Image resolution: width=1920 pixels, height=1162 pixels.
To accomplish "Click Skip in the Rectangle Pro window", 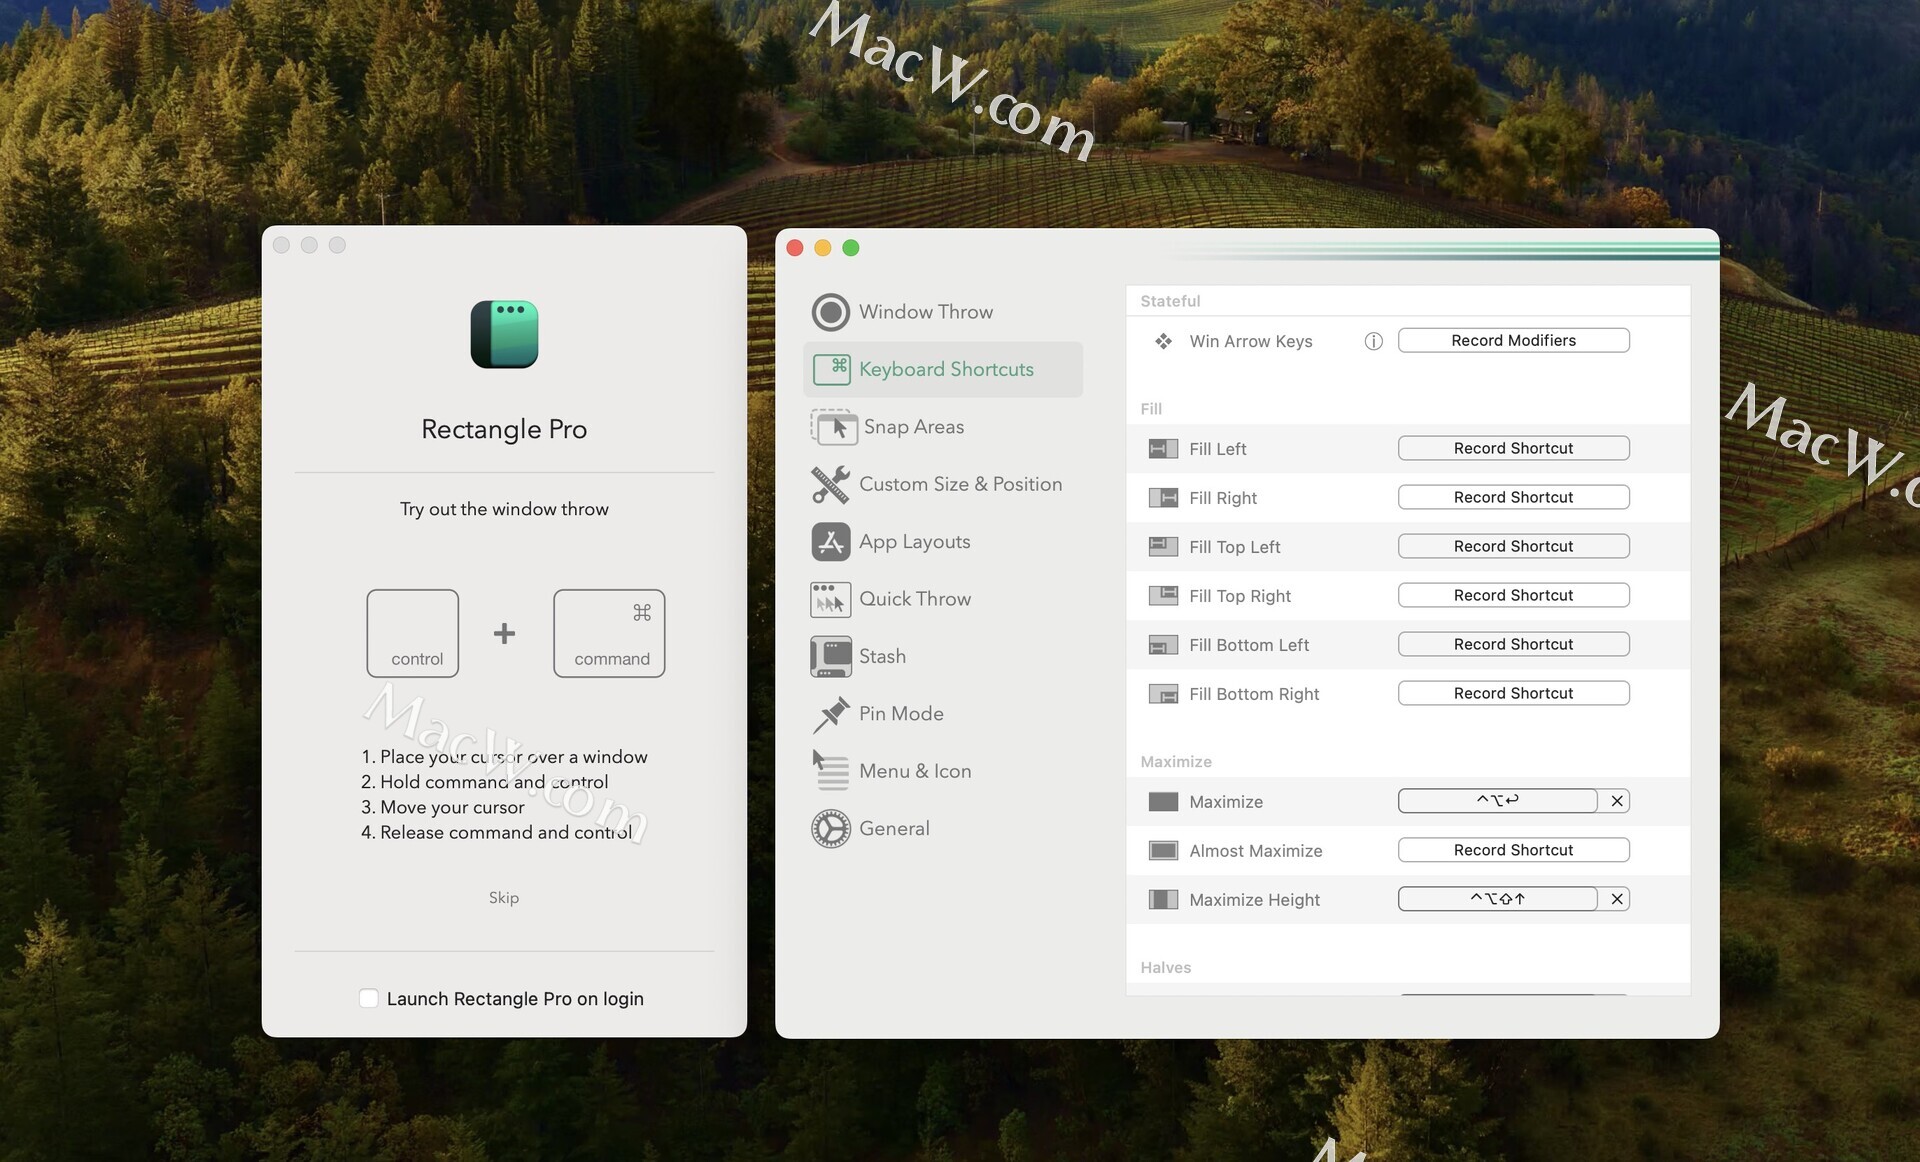I will [x=504, y=898].
